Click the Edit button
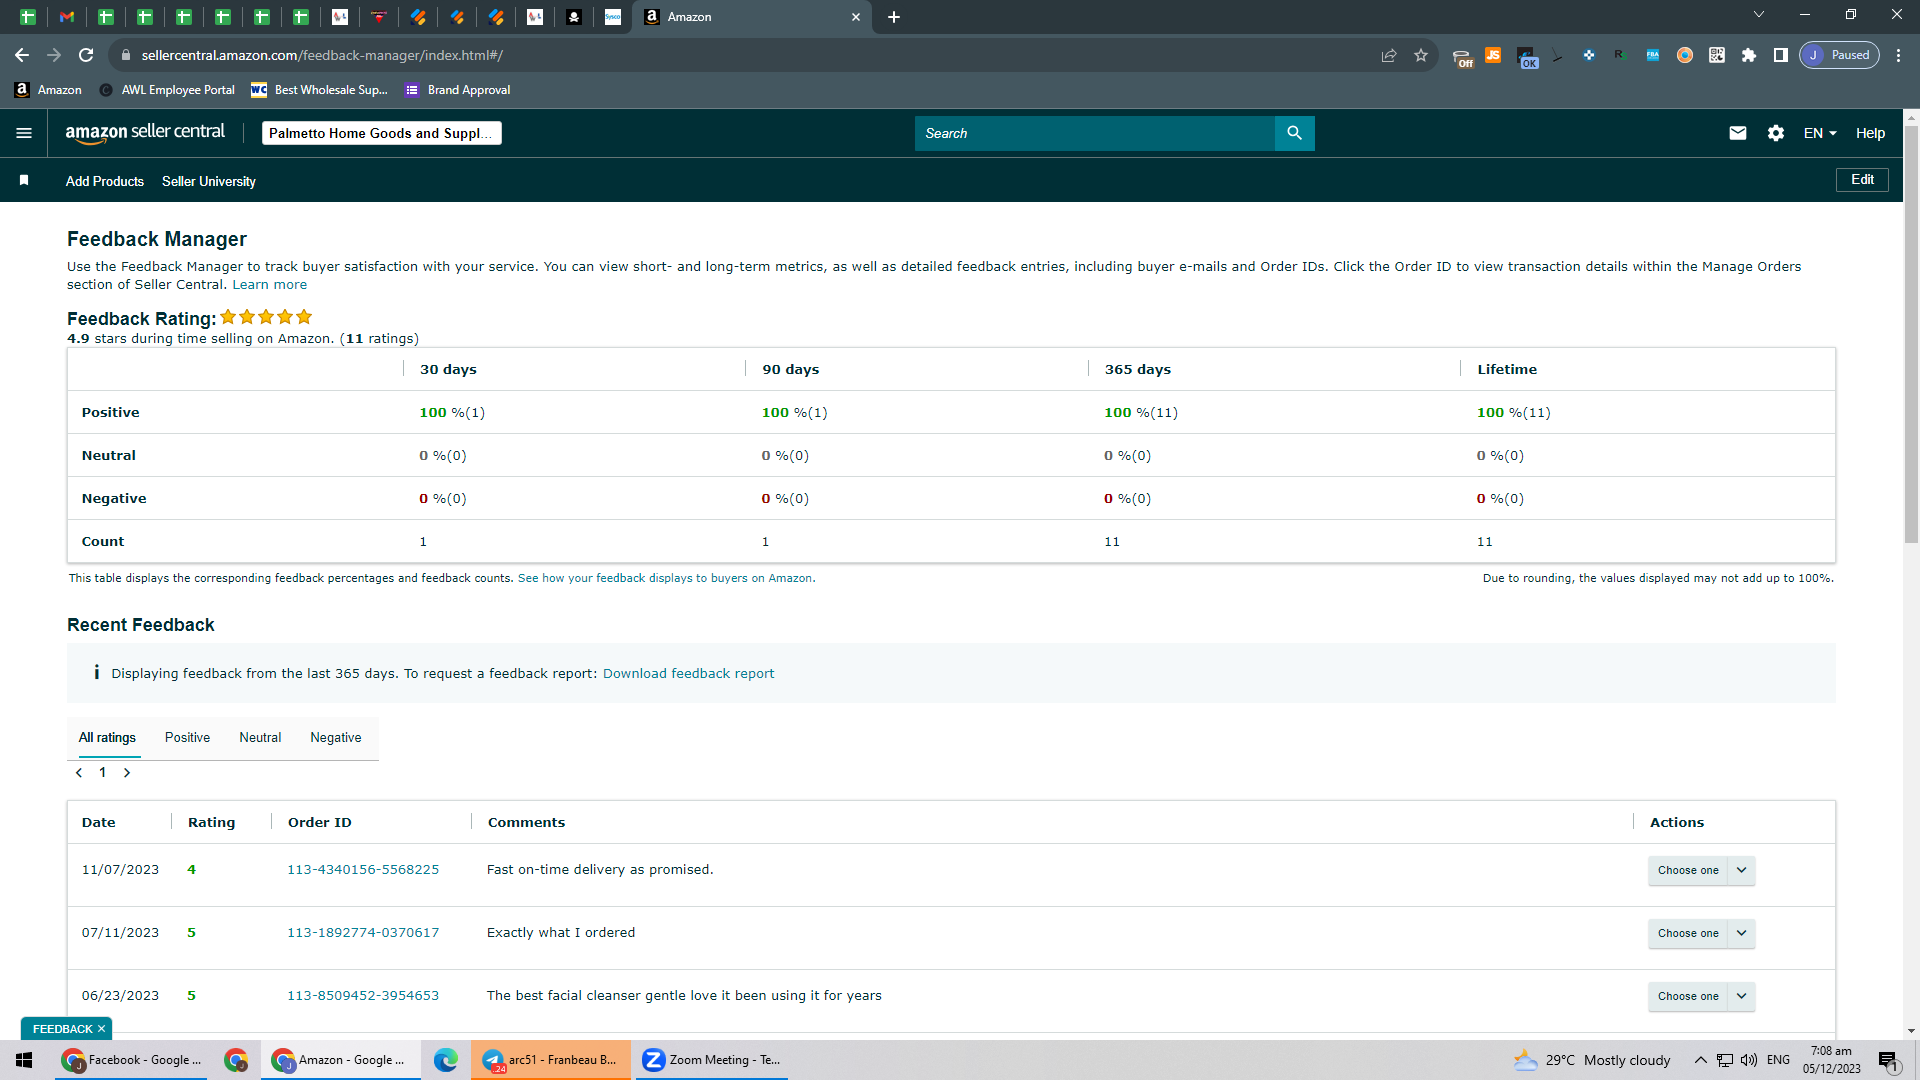Image resolution: width=1920 pixels, height=1080 pixels. [x=1862, y=180]
